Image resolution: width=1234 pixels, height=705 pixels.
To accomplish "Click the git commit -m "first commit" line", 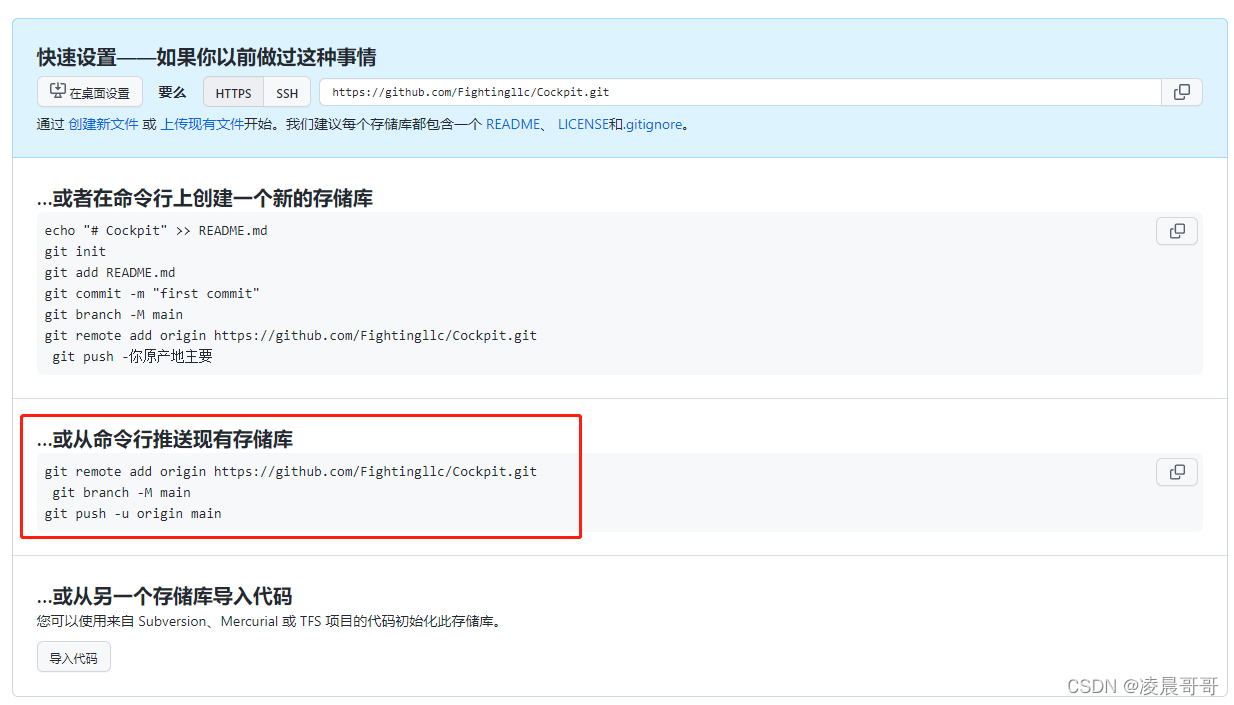I will (152, 293).
